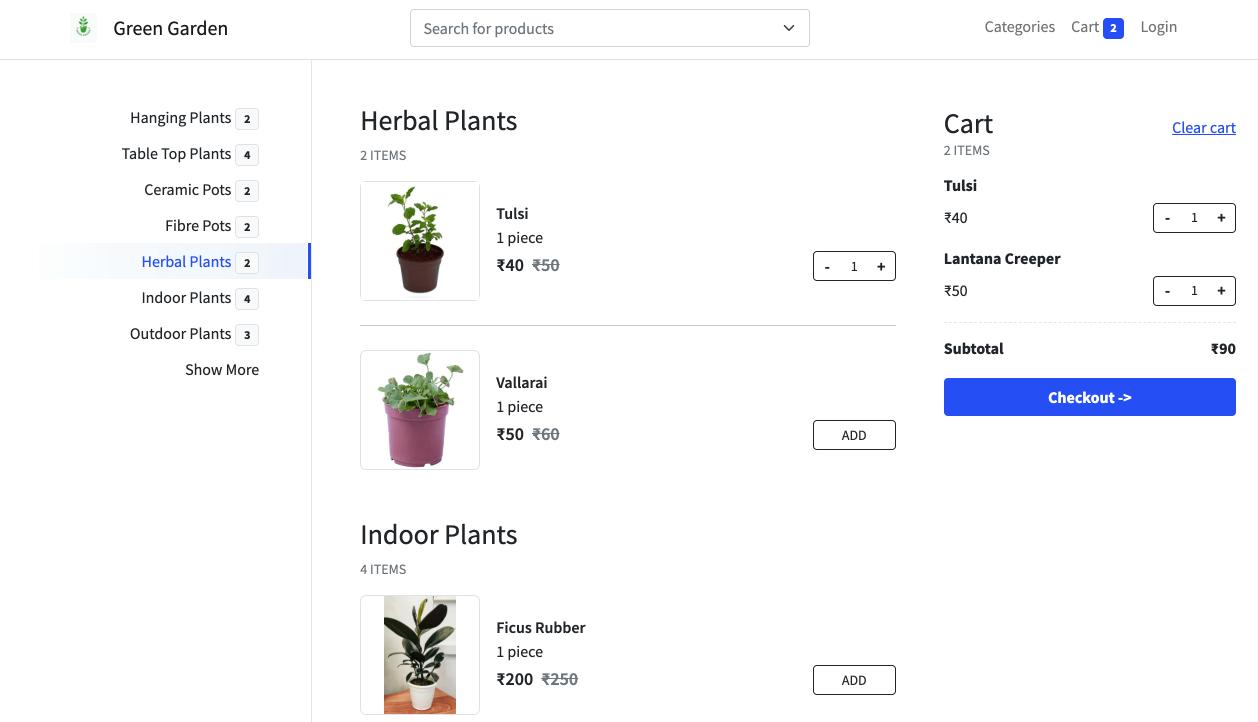
Task: Expand the product search dropdown arrow
Action: coord(789,28)
